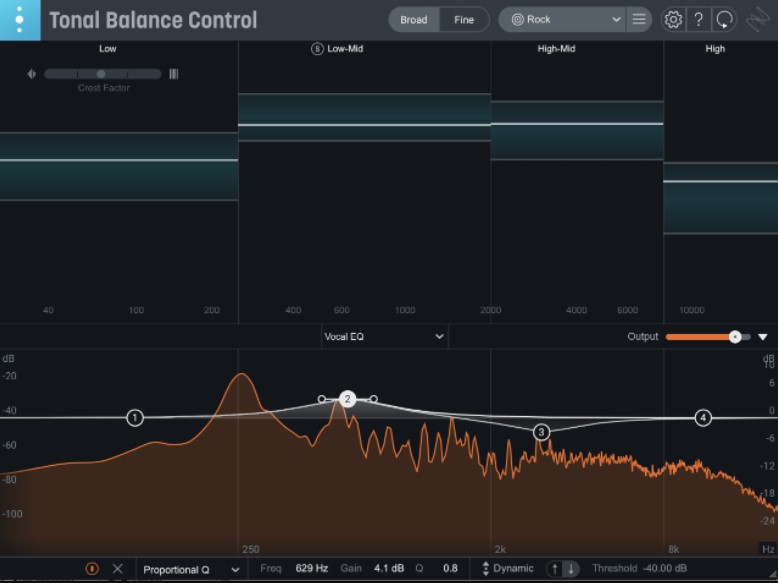The height and width of the screenshot is (583, 778).
Task: Click the Crest Factor label
Action: pos(104,88)
